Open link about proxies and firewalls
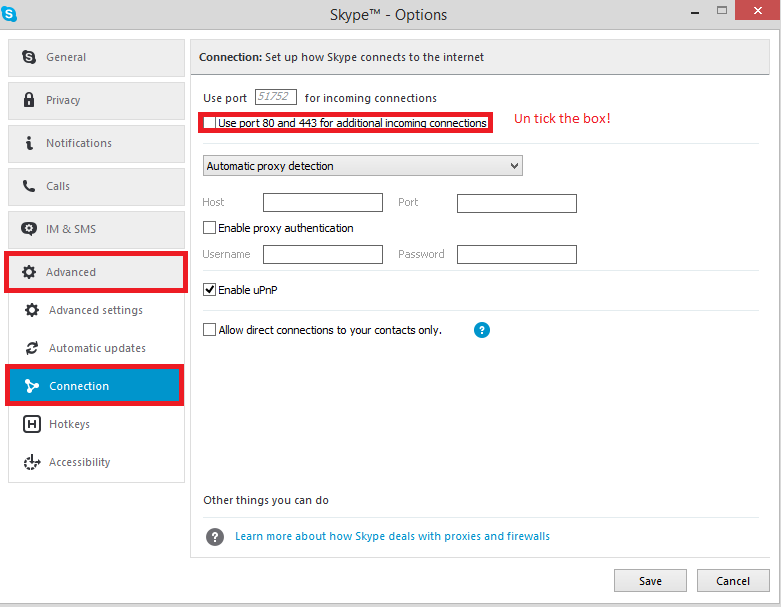Viewport: 781px width, 607px height. pos(392,536)
